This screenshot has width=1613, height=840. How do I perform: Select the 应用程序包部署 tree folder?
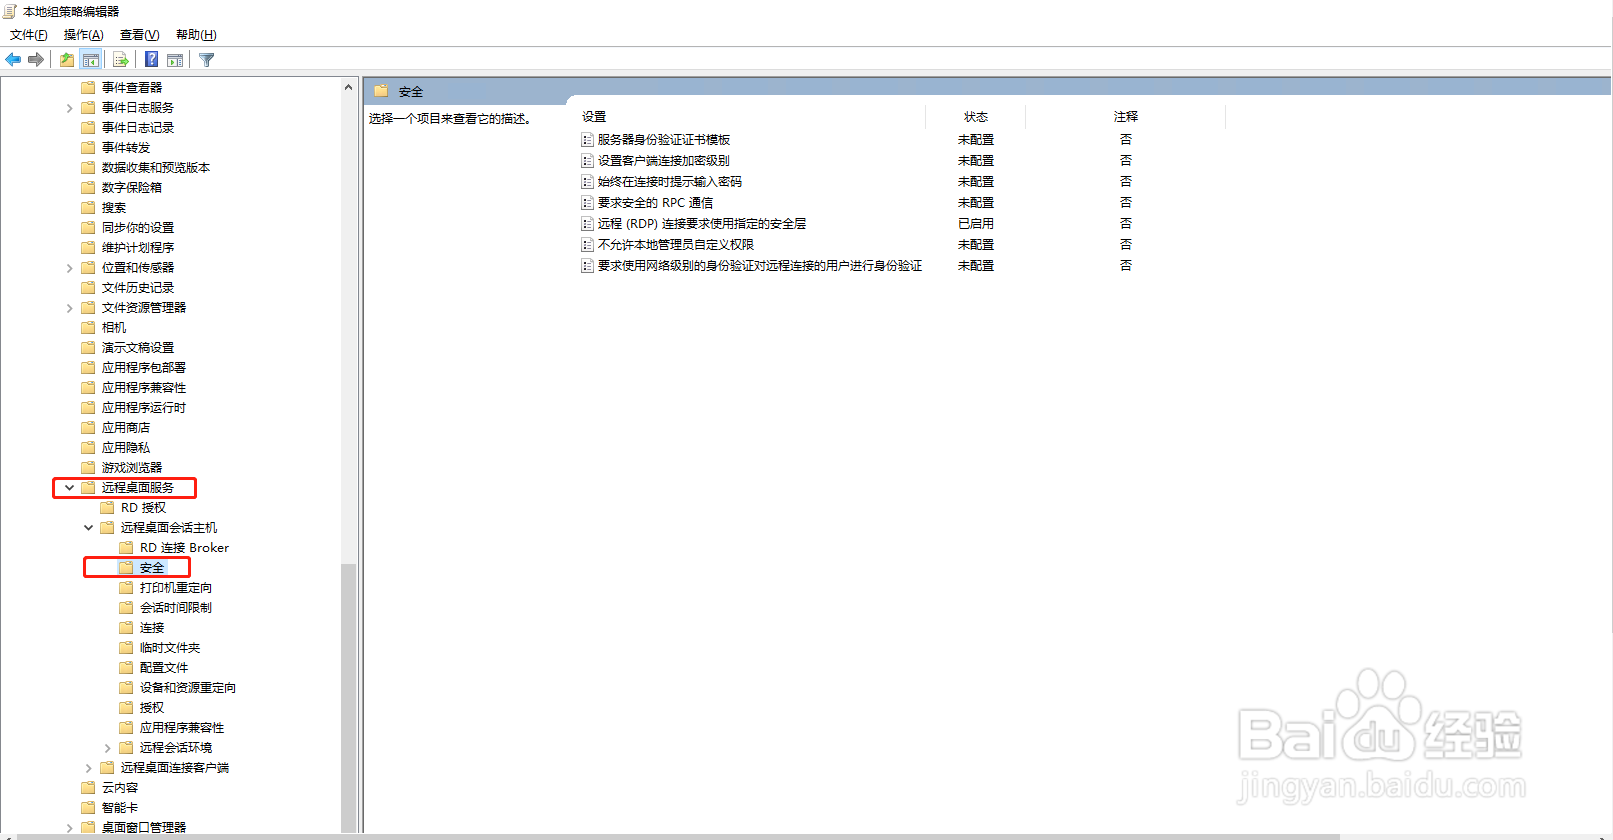(144, 368)
